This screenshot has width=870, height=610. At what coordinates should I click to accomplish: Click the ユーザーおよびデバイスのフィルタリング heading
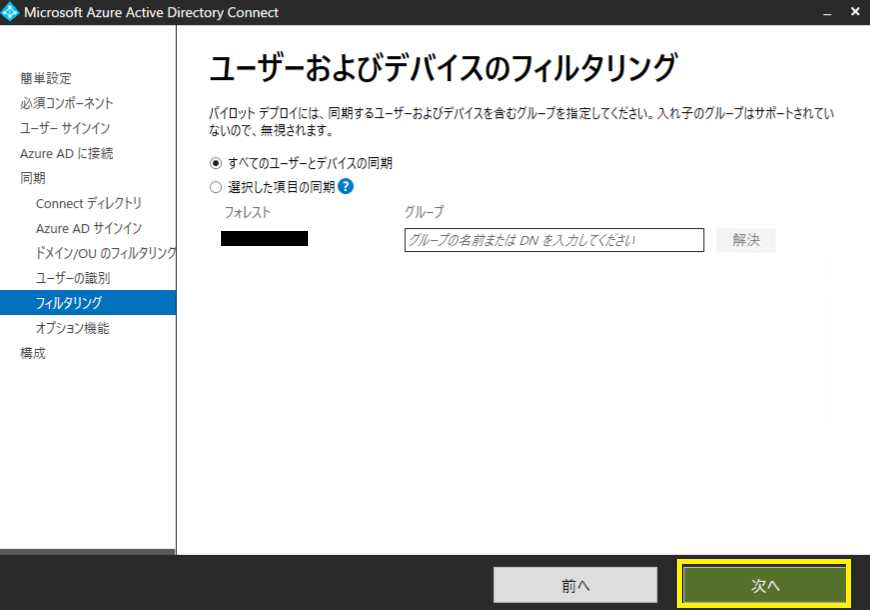pos(443,68)
